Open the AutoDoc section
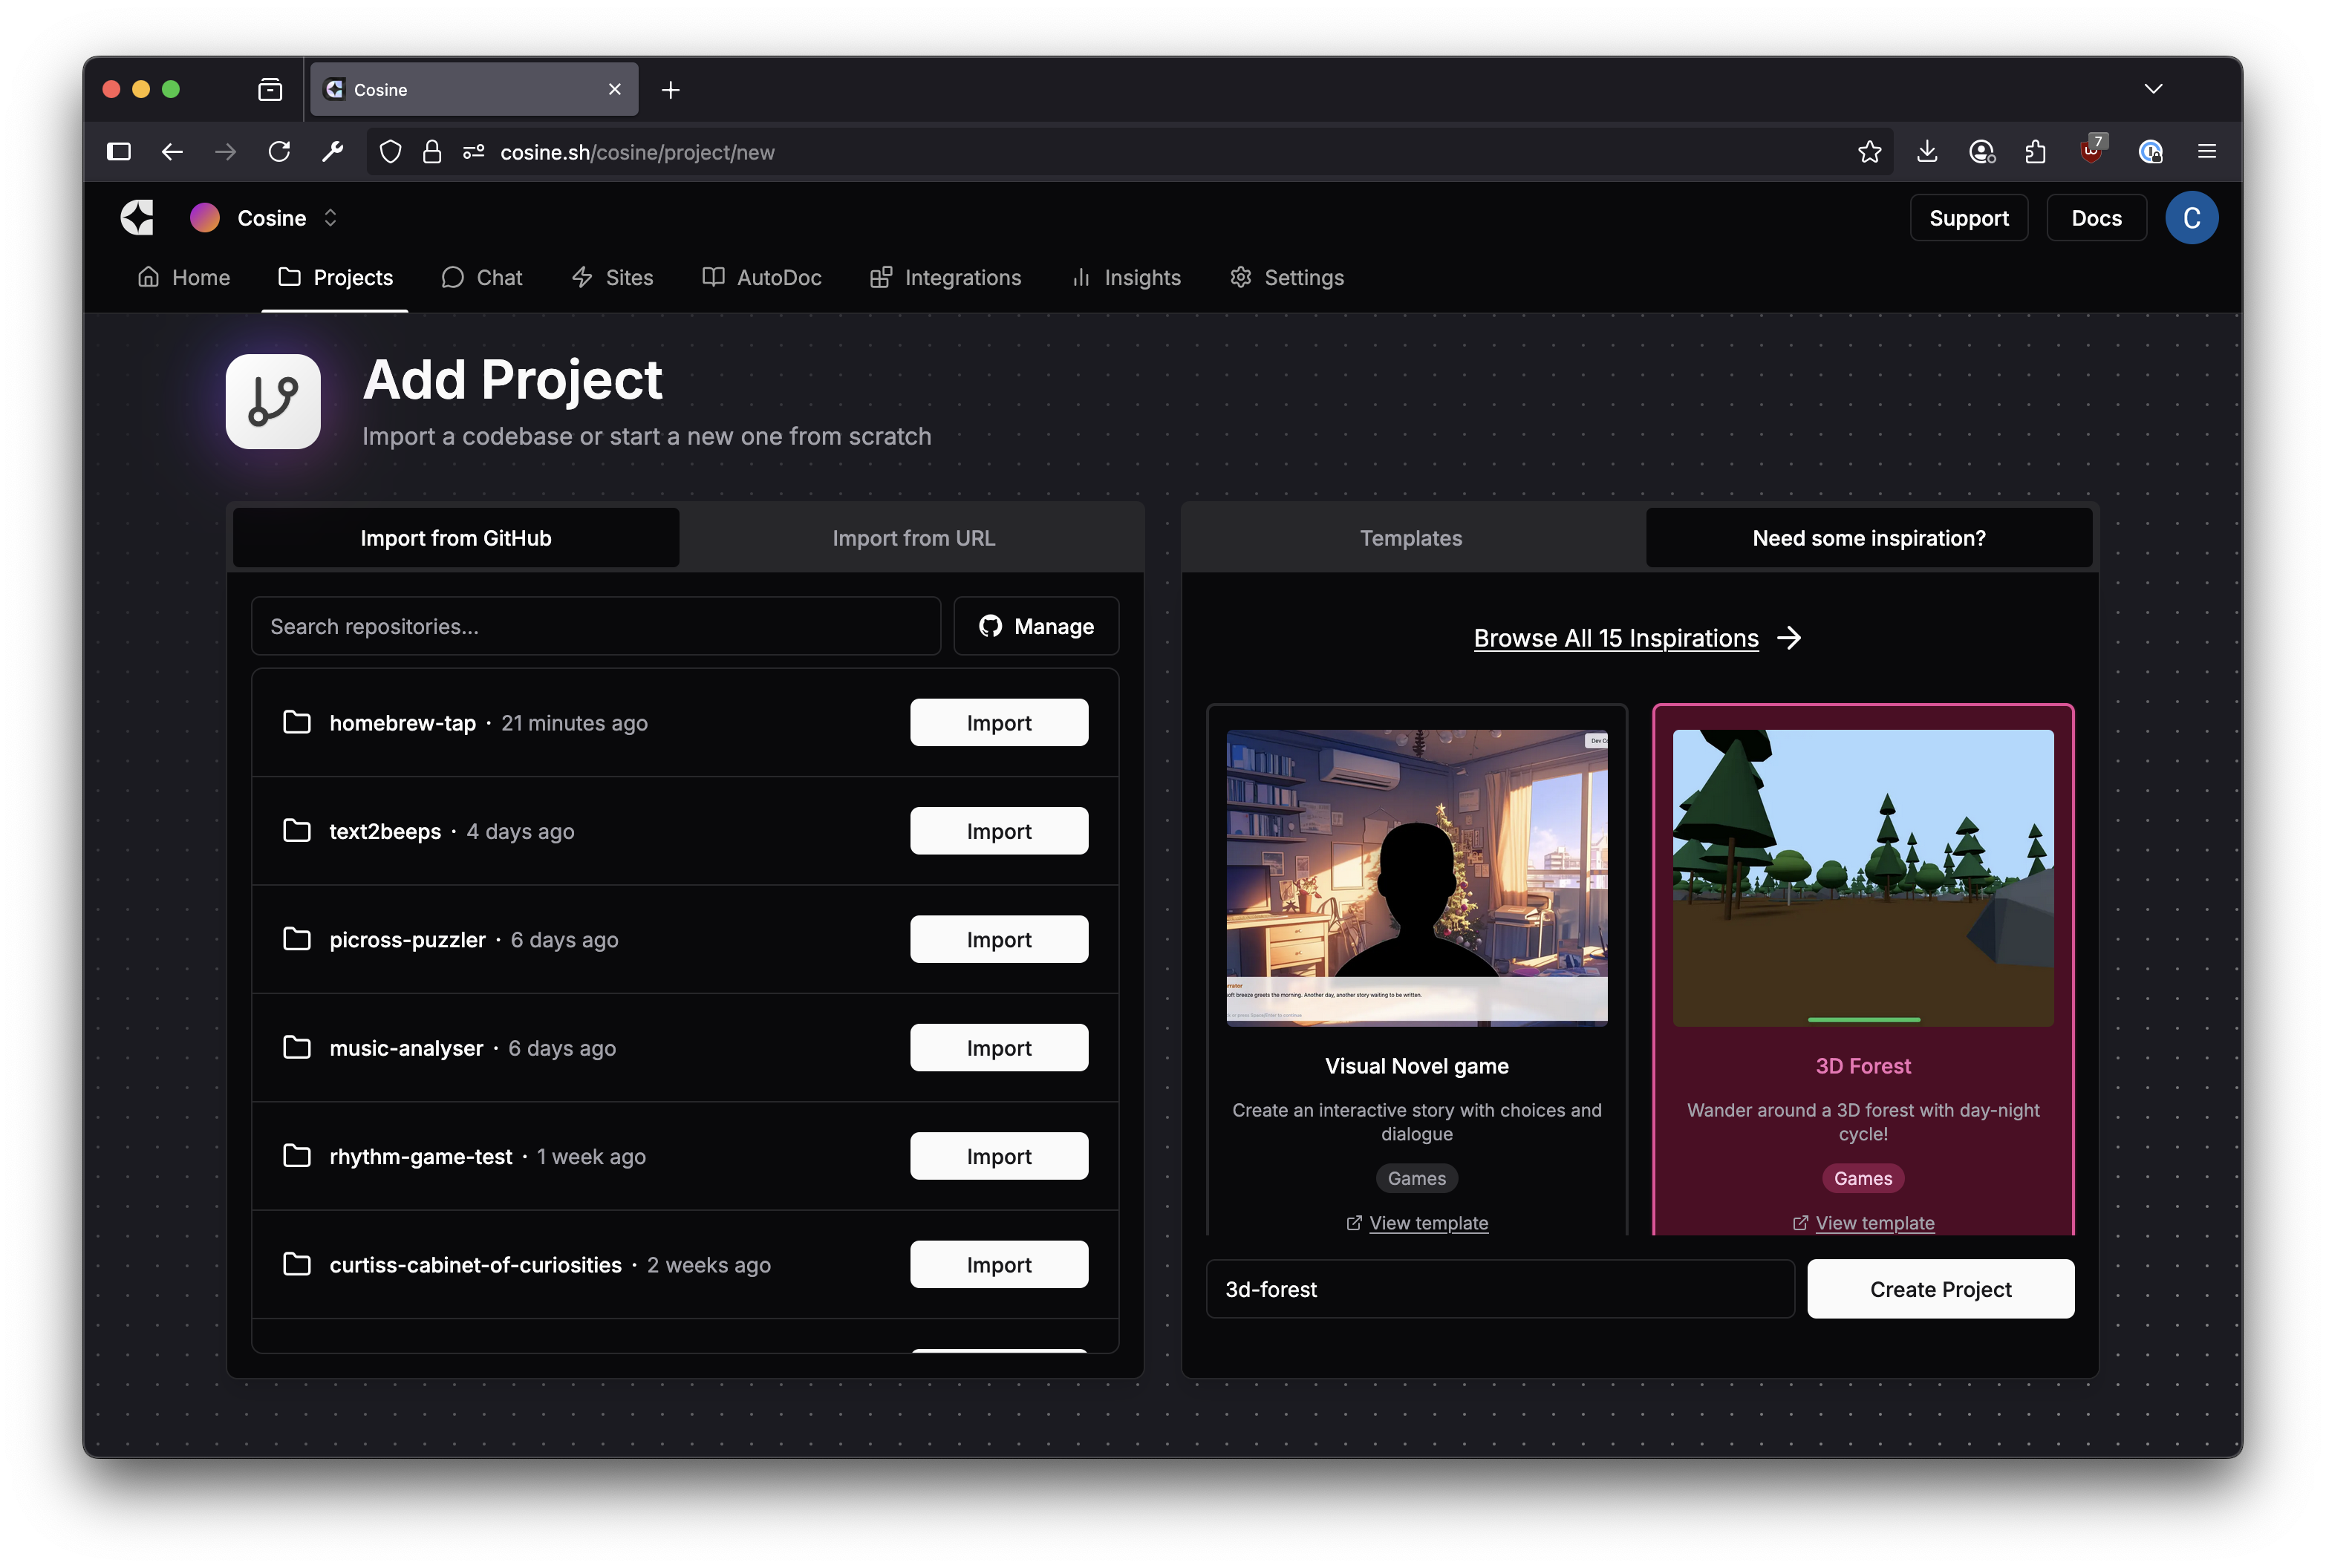This screenshot has height=1568, width=2326. click(x=762, y=278)
